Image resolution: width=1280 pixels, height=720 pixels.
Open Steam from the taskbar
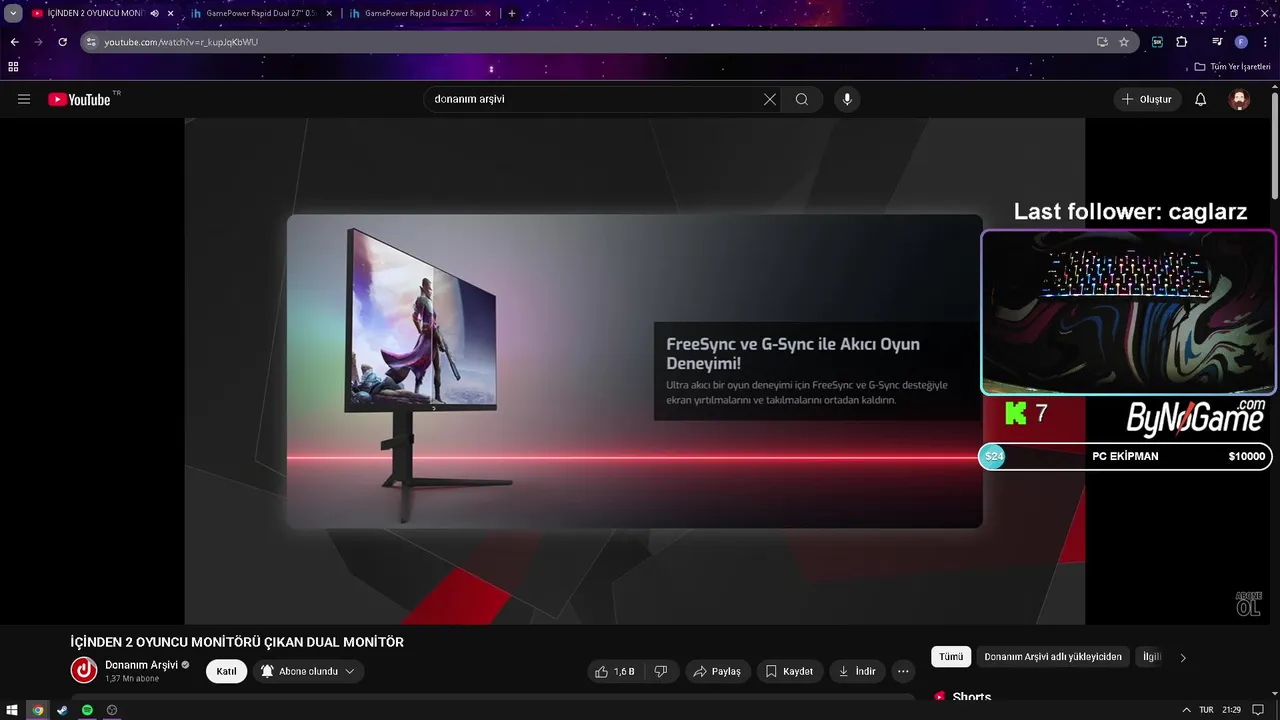[62, 710]
